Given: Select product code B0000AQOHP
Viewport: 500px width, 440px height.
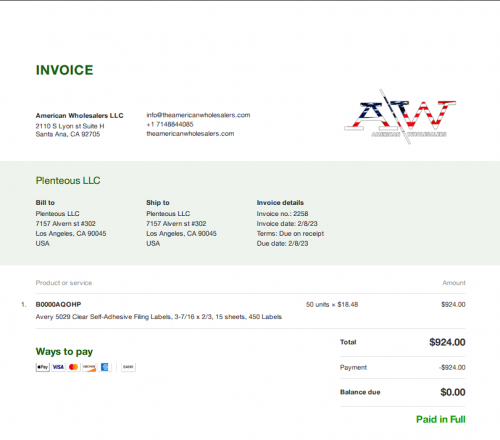Looking at the screenshot, I should (58, 305).
